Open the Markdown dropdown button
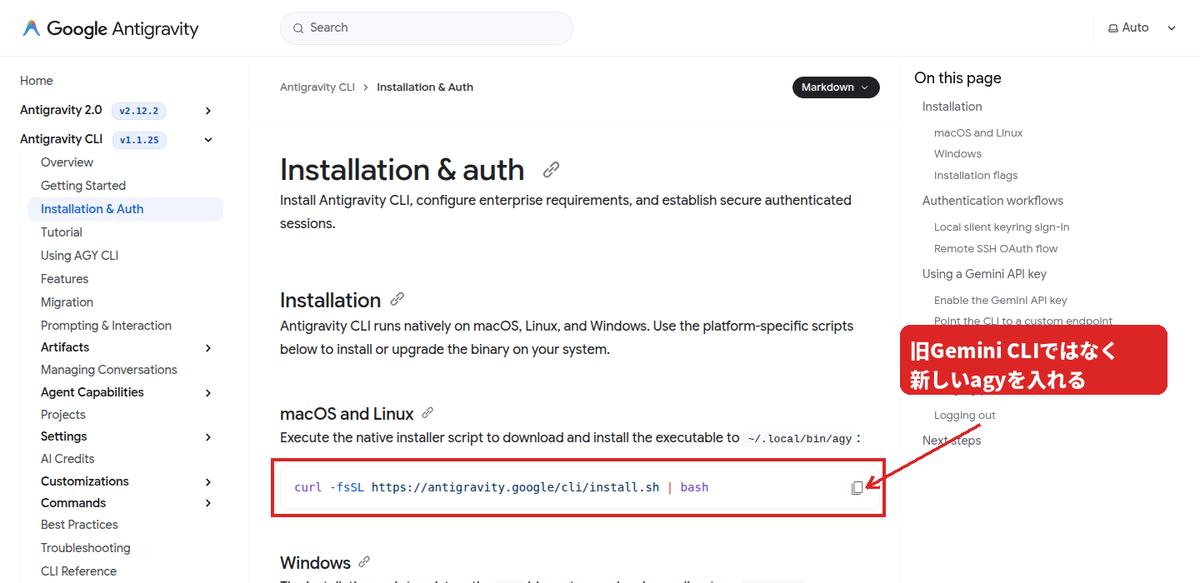1200x583 pixels. click(836, 87)
